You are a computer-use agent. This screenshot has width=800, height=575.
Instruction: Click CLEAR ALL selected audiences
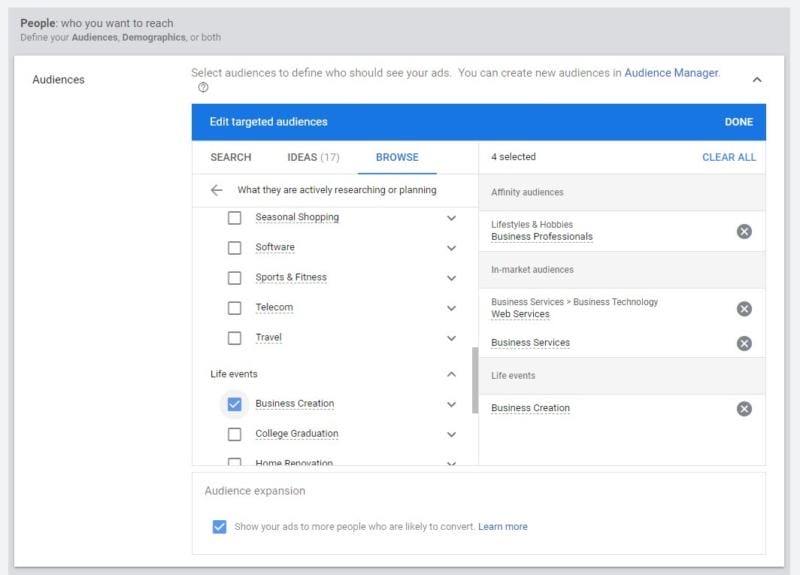point(729,157)
